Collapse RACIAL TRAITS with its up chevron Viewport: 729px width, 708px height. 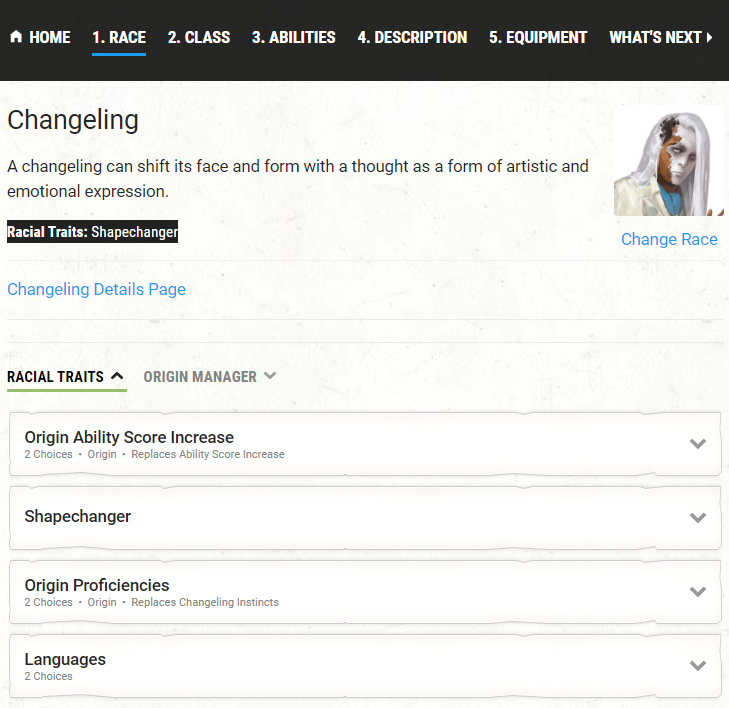[118, 376]
